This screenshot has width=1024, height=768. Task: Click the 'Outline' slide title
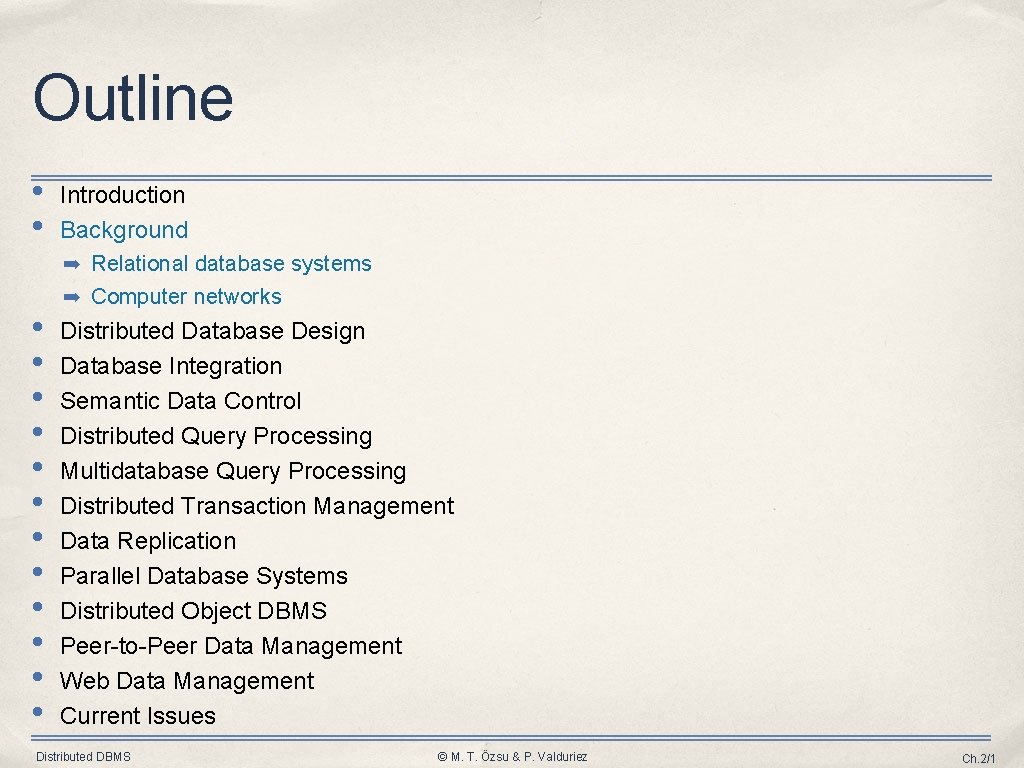133,98
